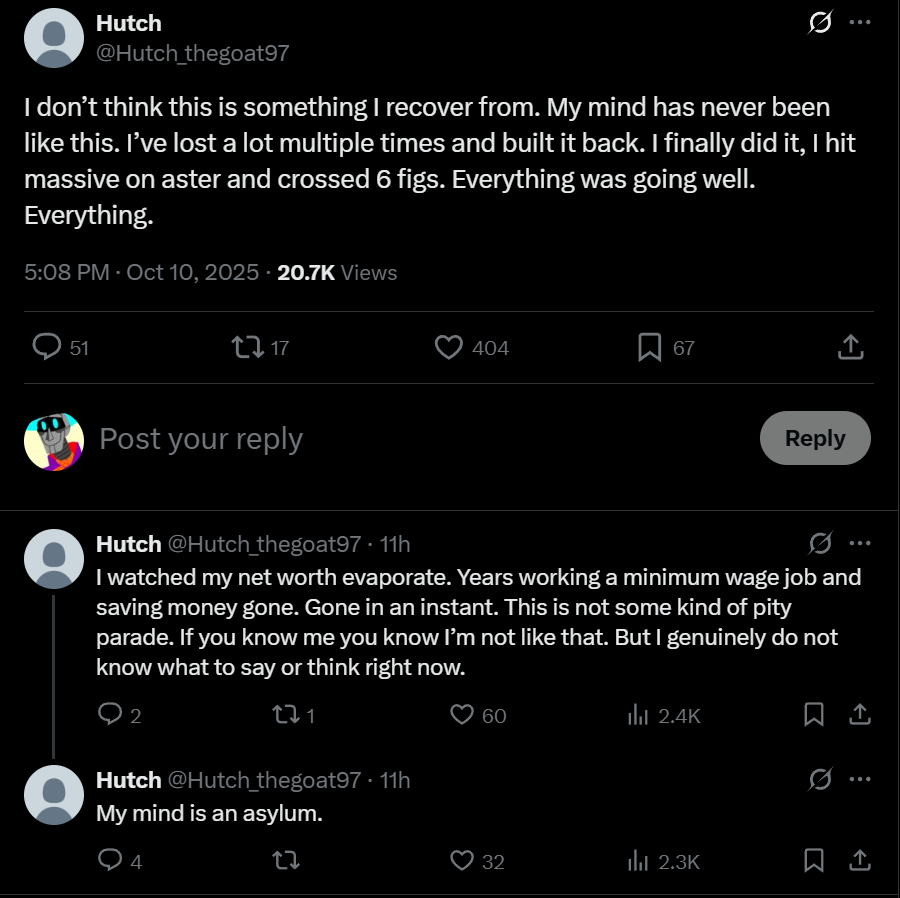
Task: Repost the main Hutch post
Action: click(x=245, y=347)
